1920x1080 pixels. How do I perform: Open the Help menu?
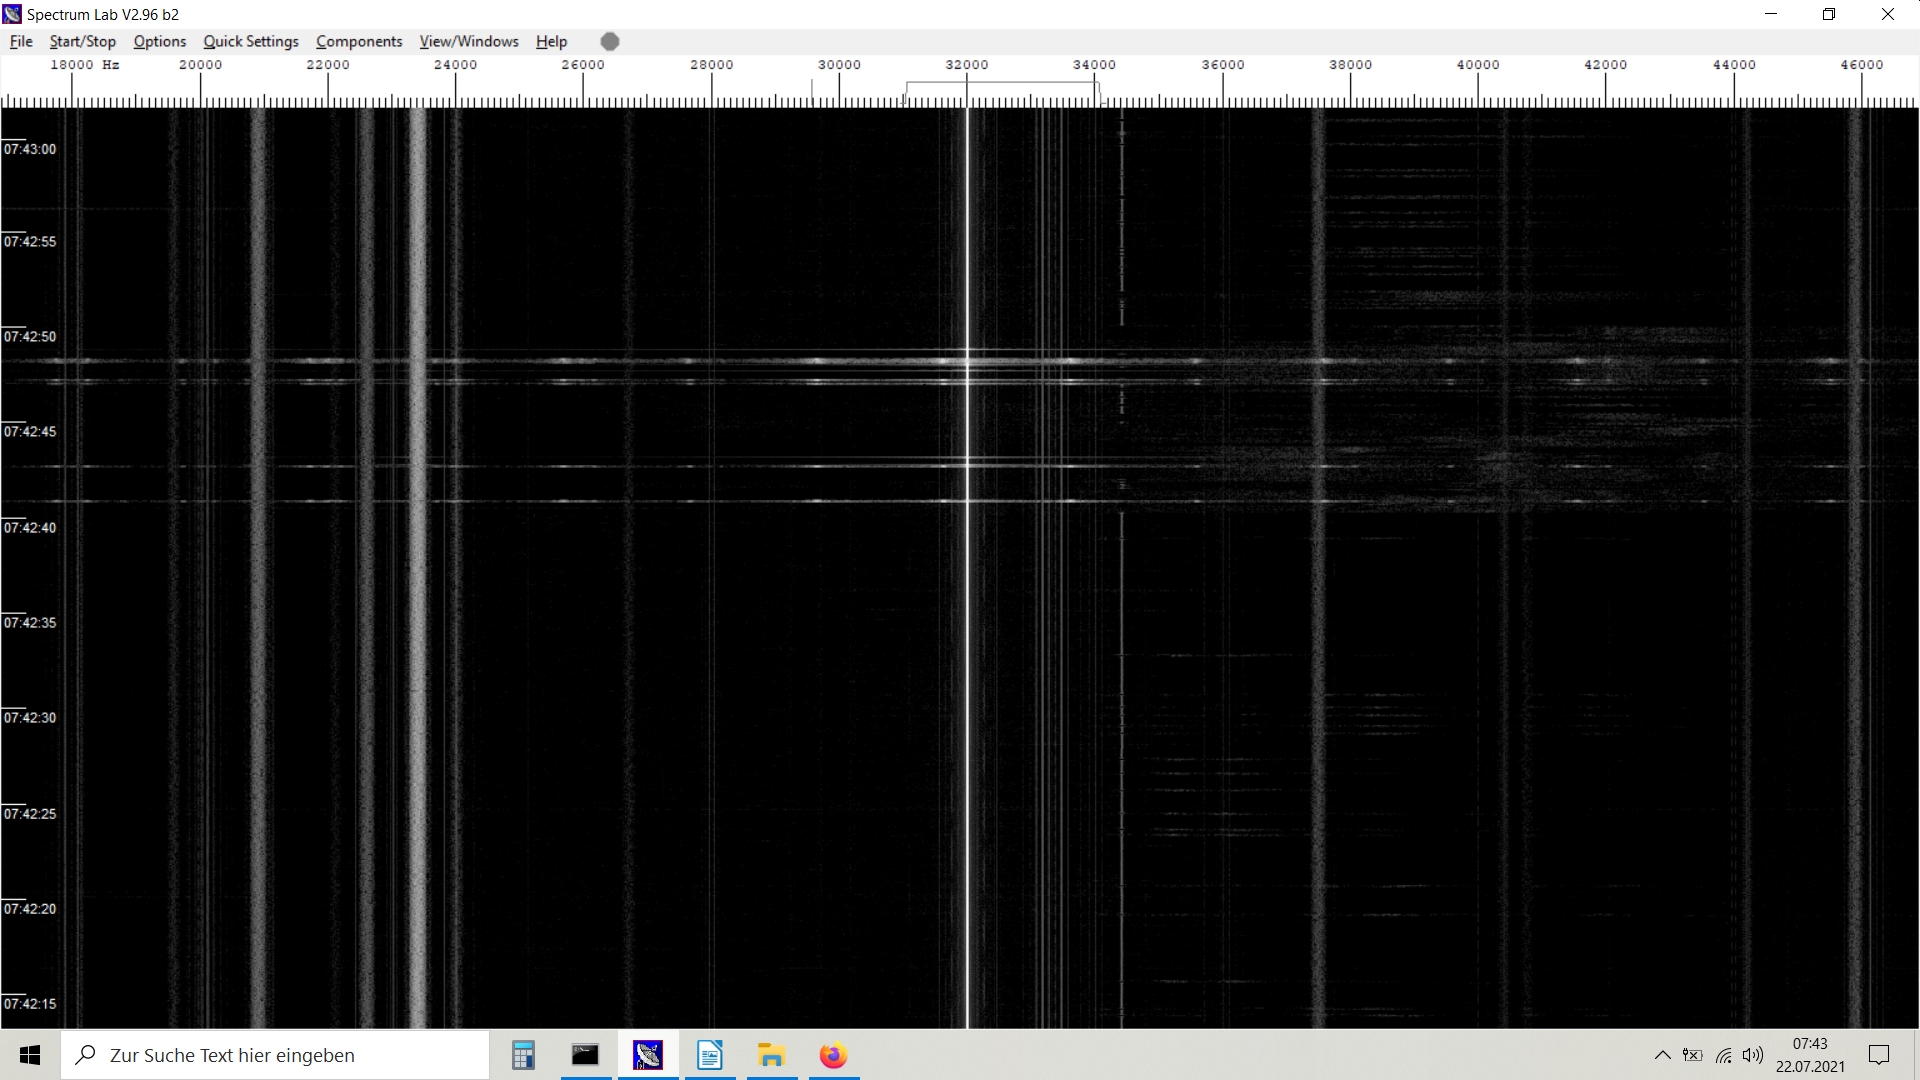point(551,41)
